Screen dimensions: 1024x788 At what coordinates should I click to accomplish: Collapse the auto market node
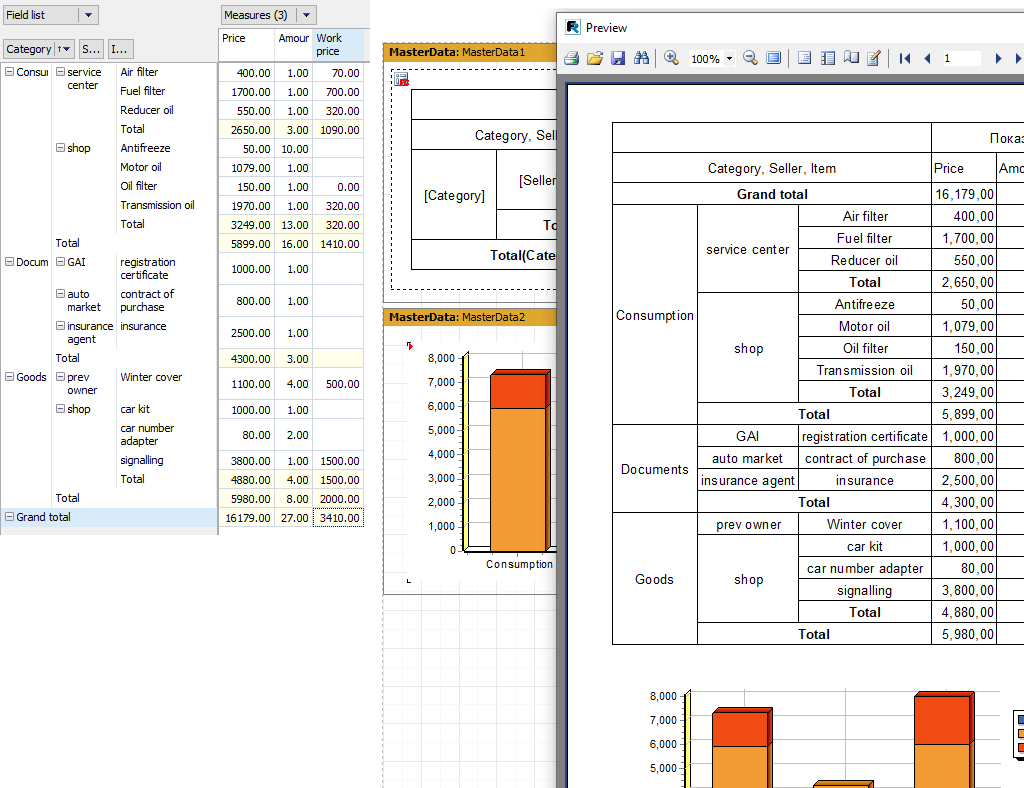(x=60, y=294)
